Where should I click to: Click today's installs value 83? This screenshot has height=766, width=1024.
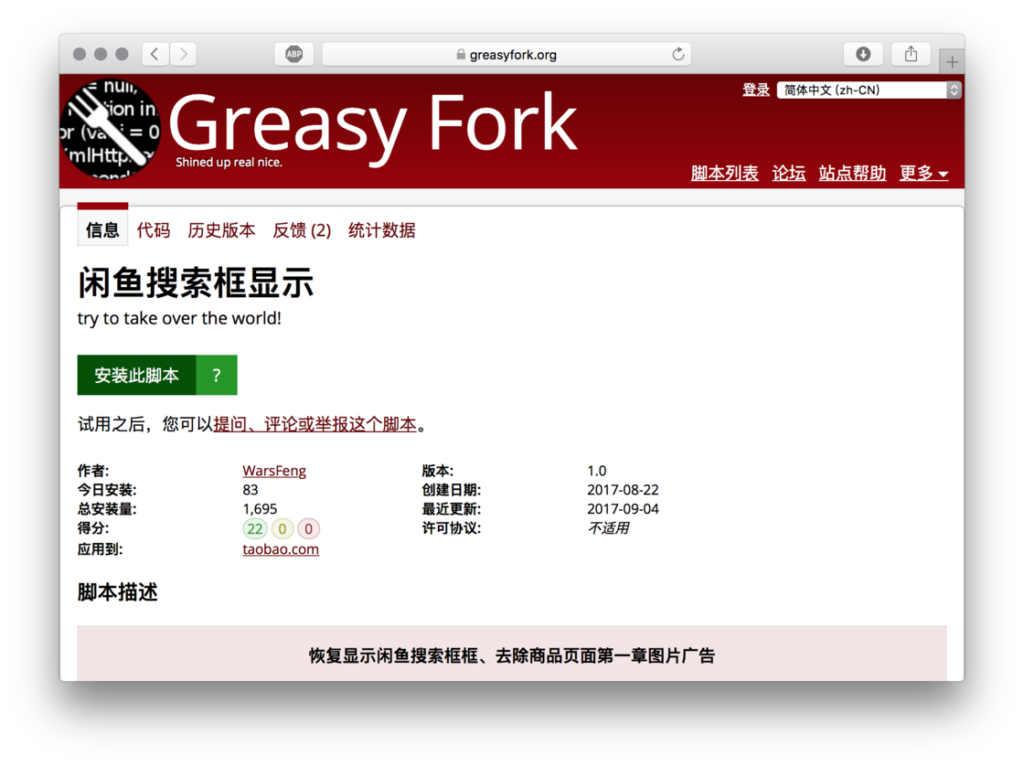[x=250, y=490]
